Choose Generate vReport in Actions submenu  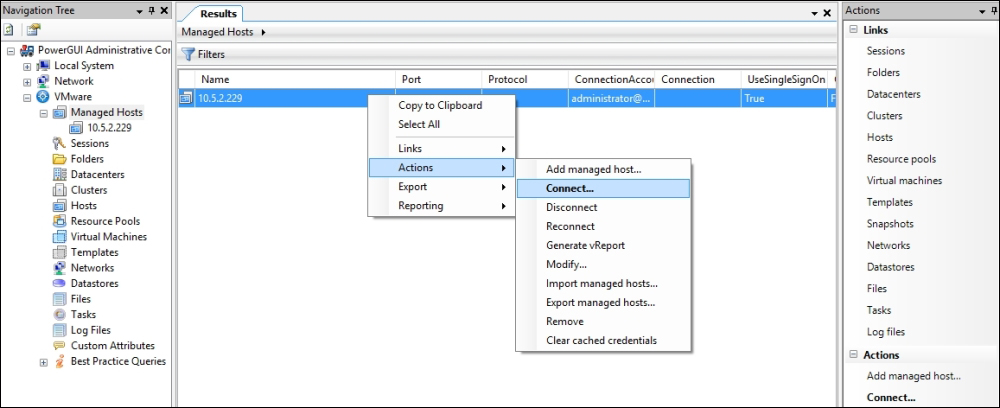click(603, 245)
